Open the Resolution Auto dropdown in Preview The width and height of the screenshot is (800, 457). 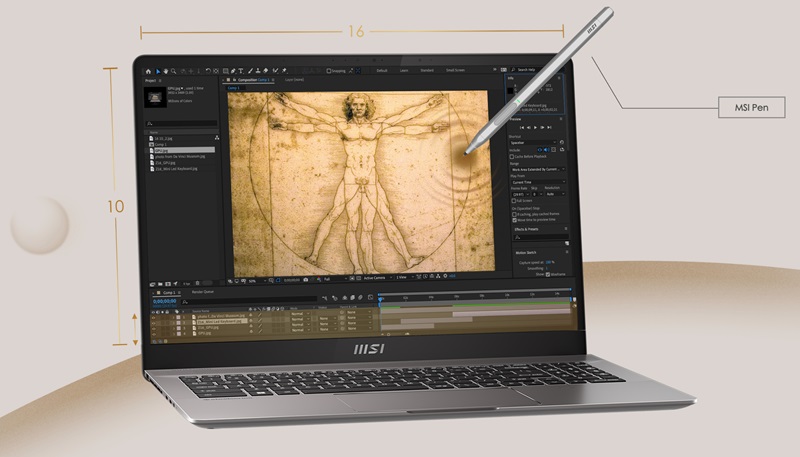555,194
